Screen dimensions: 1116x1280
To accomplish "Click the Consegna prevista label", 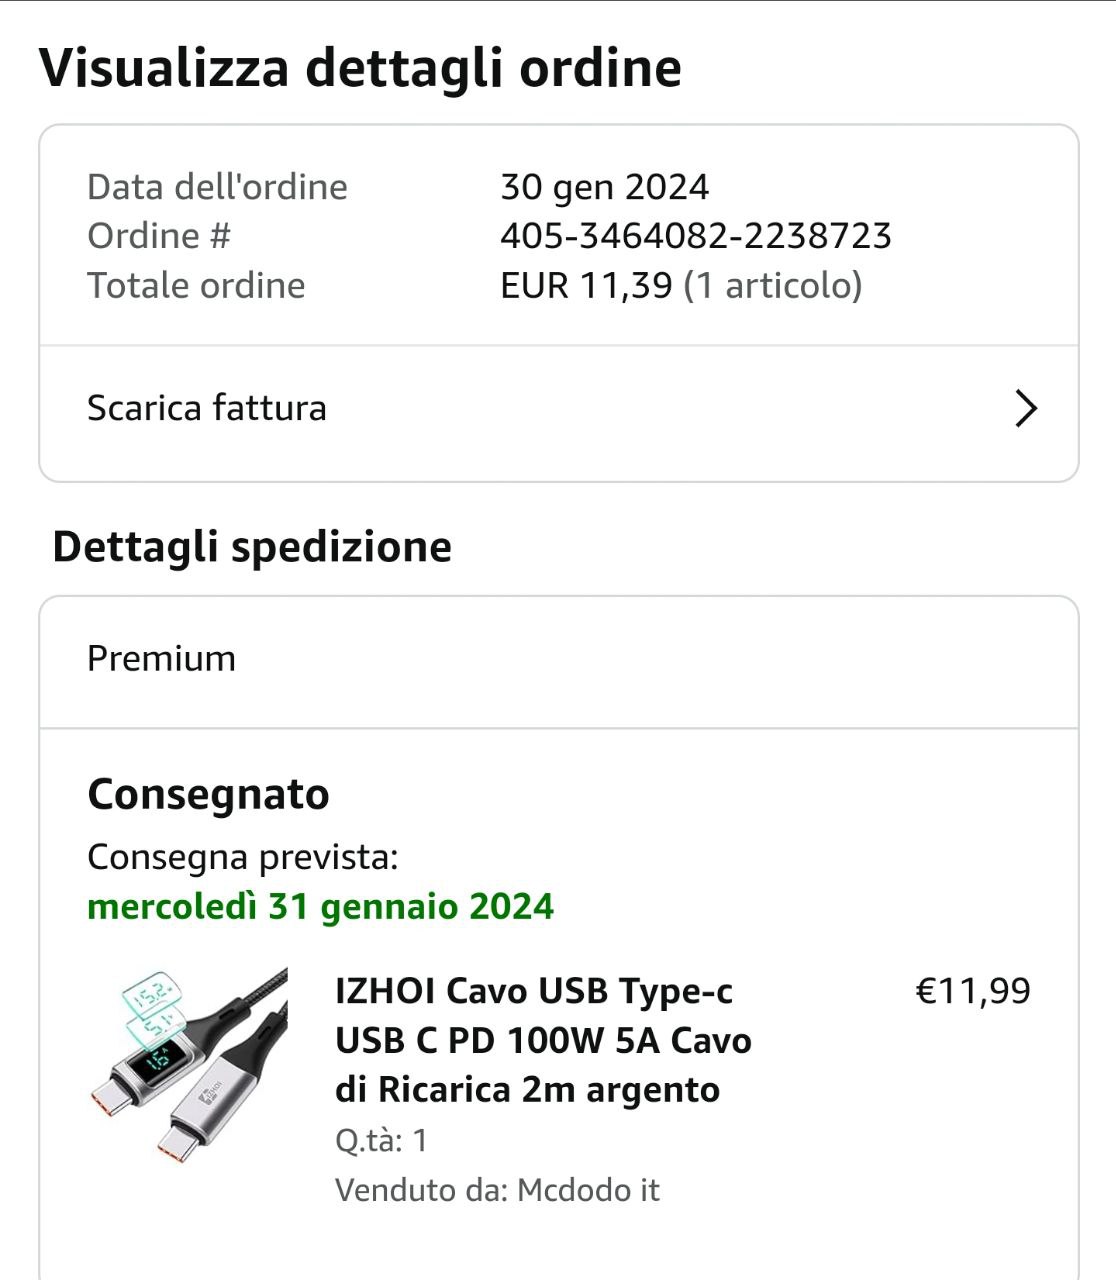I will (243, 857).
